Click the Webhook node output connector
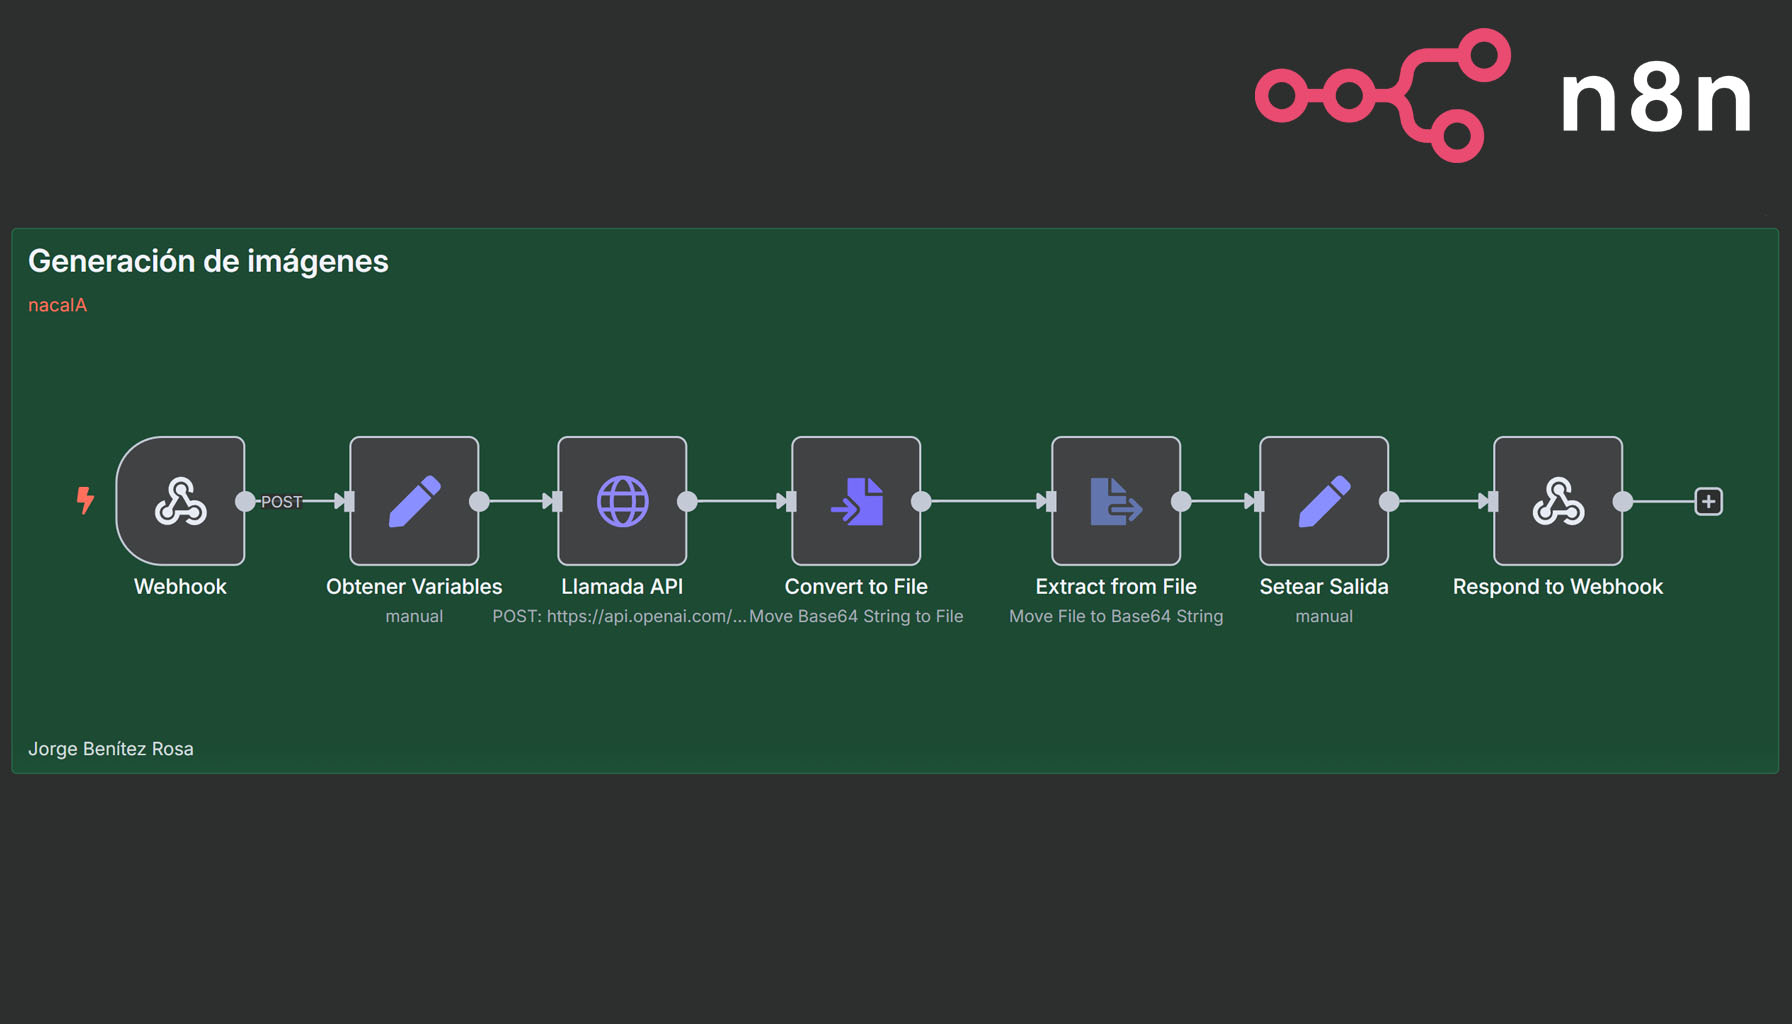The width and height of the screenshot is (1792, 1024). [x=245, y=501]
